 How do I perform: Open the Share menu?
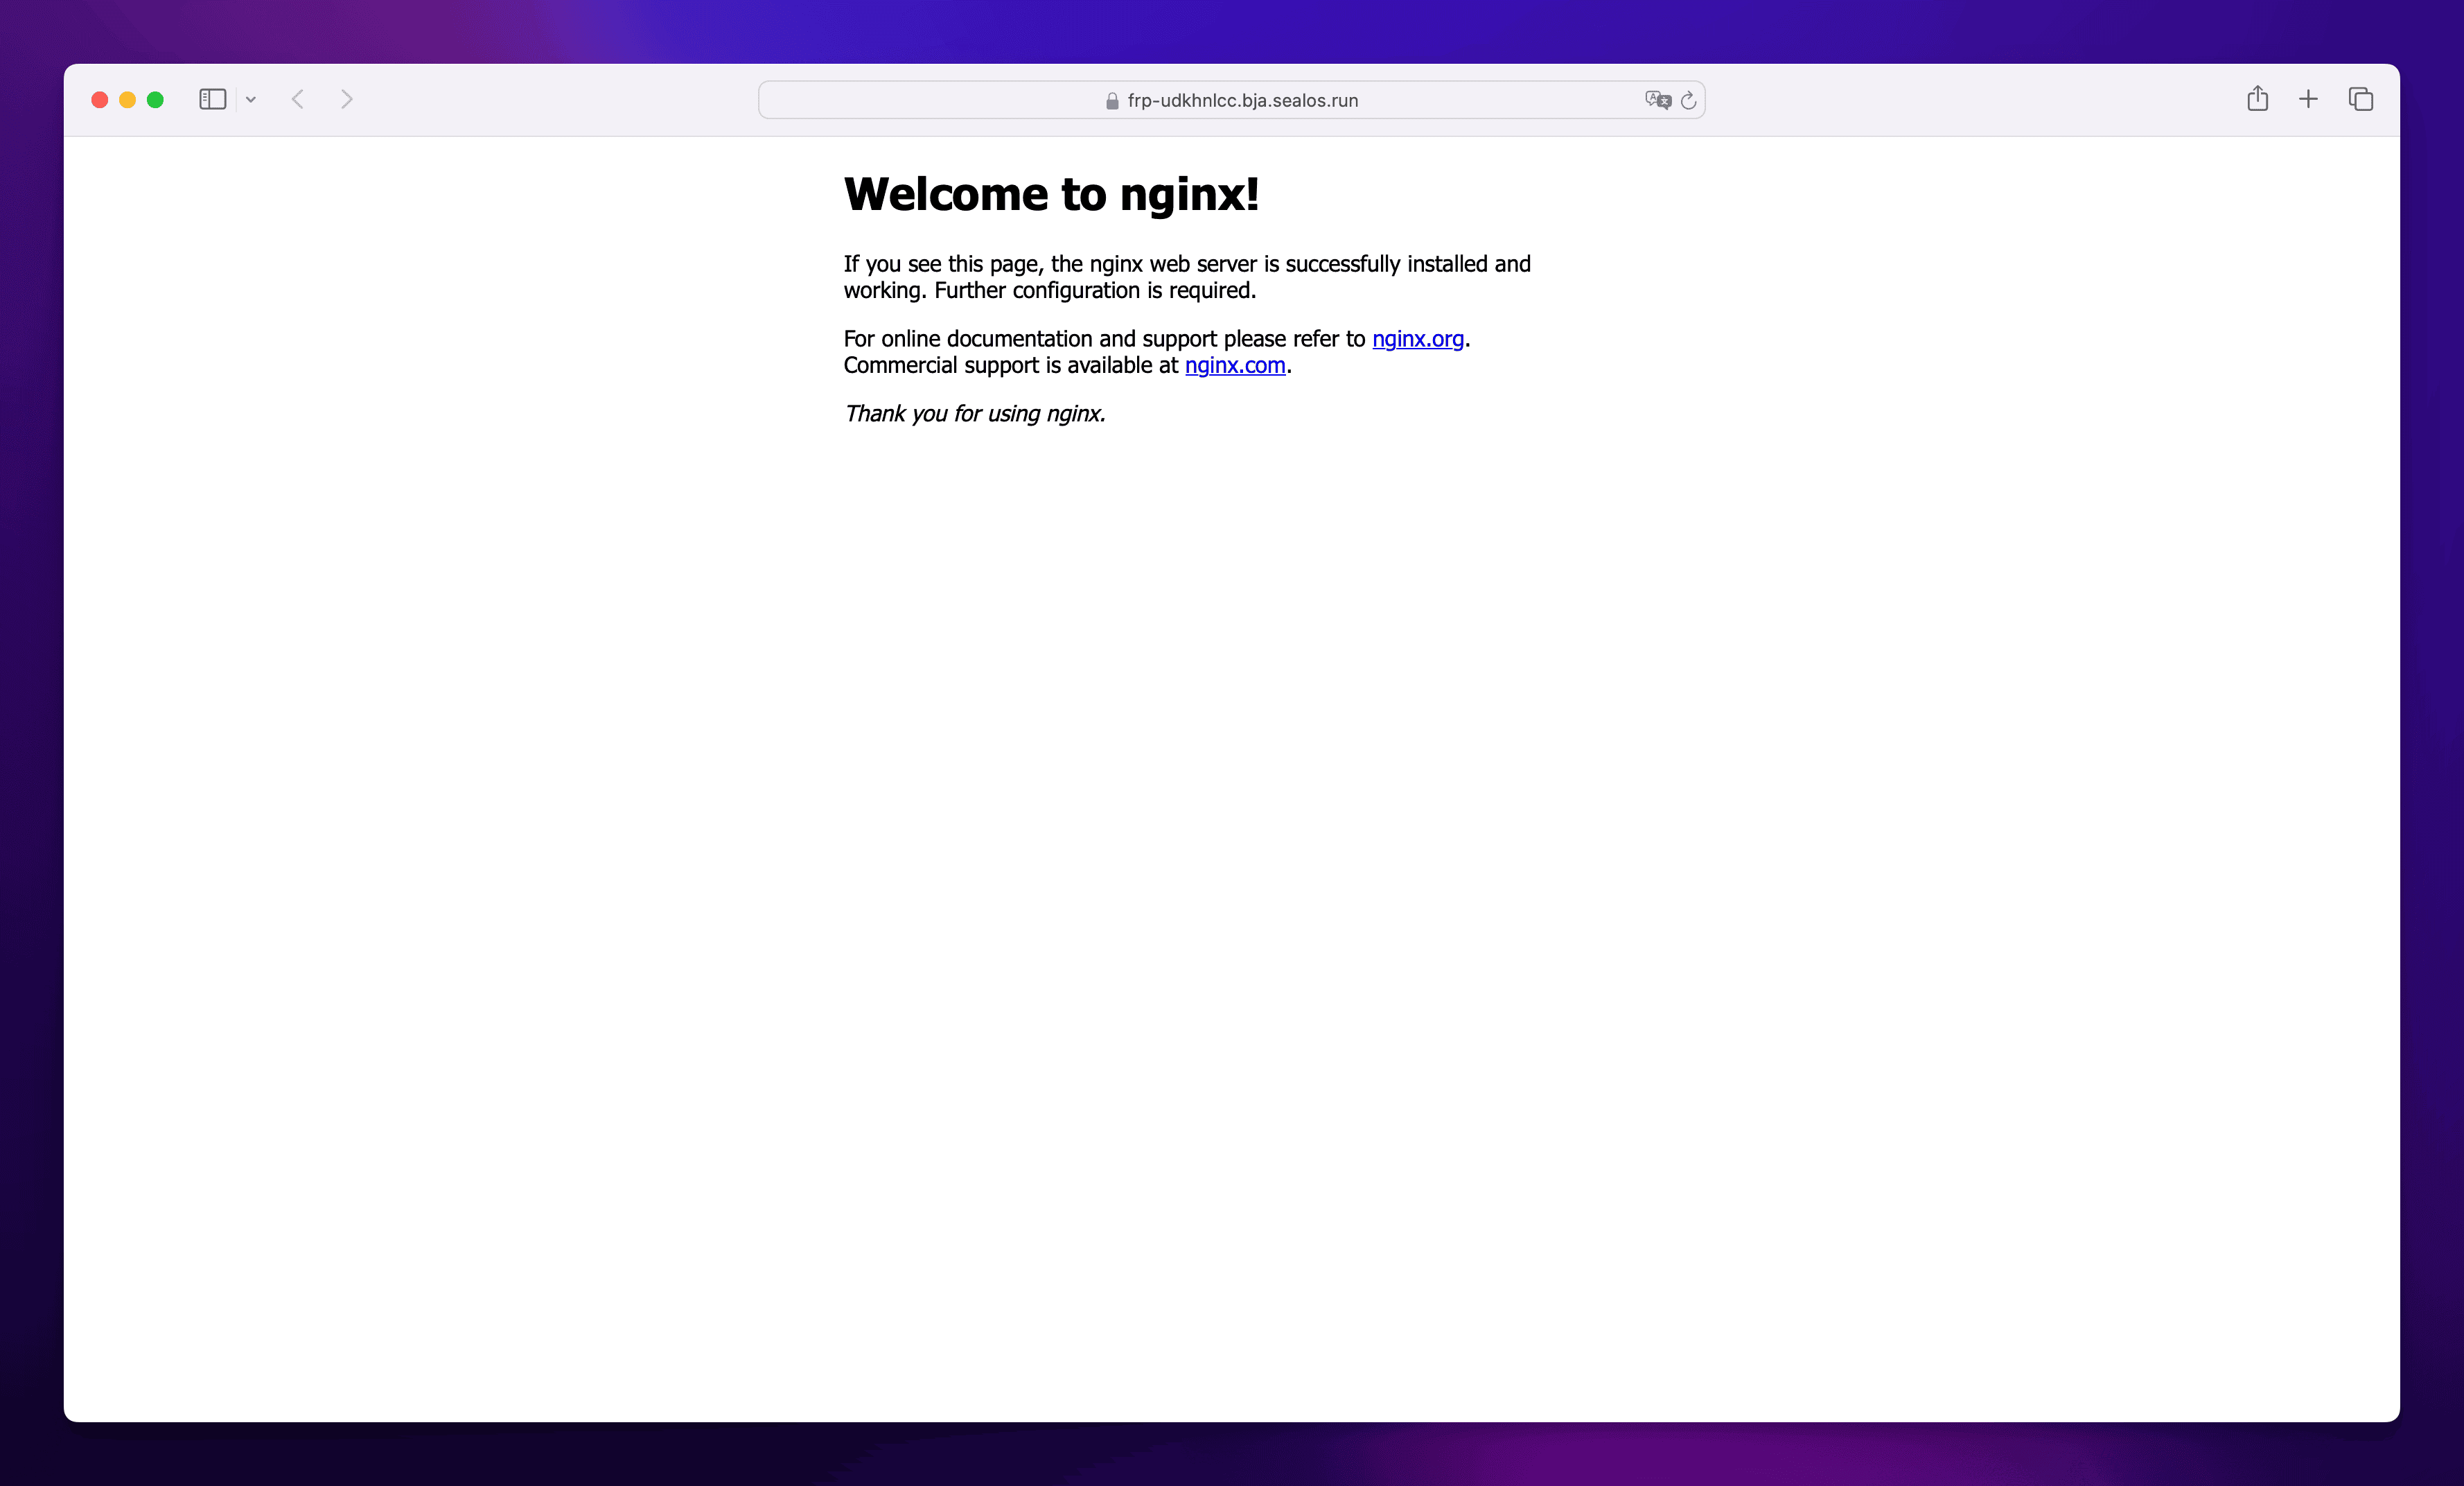[x=2257, y=99]
